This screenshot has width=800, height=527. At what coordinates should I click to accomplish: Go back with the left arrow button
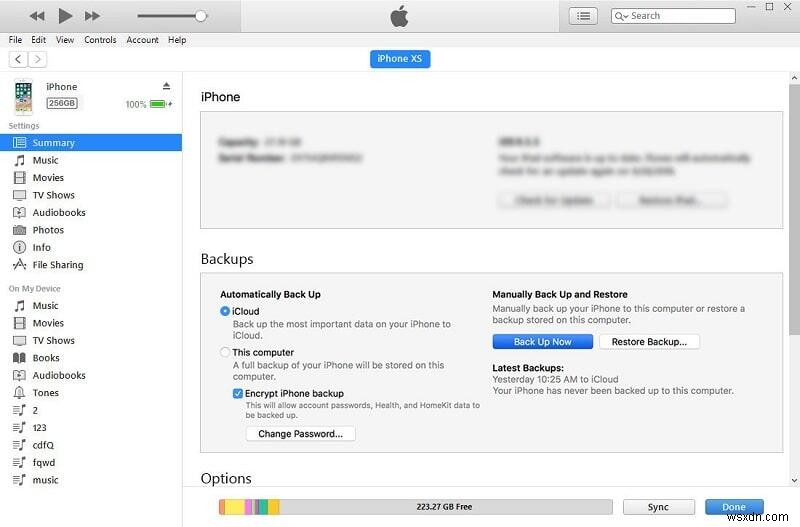pos(18,59)
